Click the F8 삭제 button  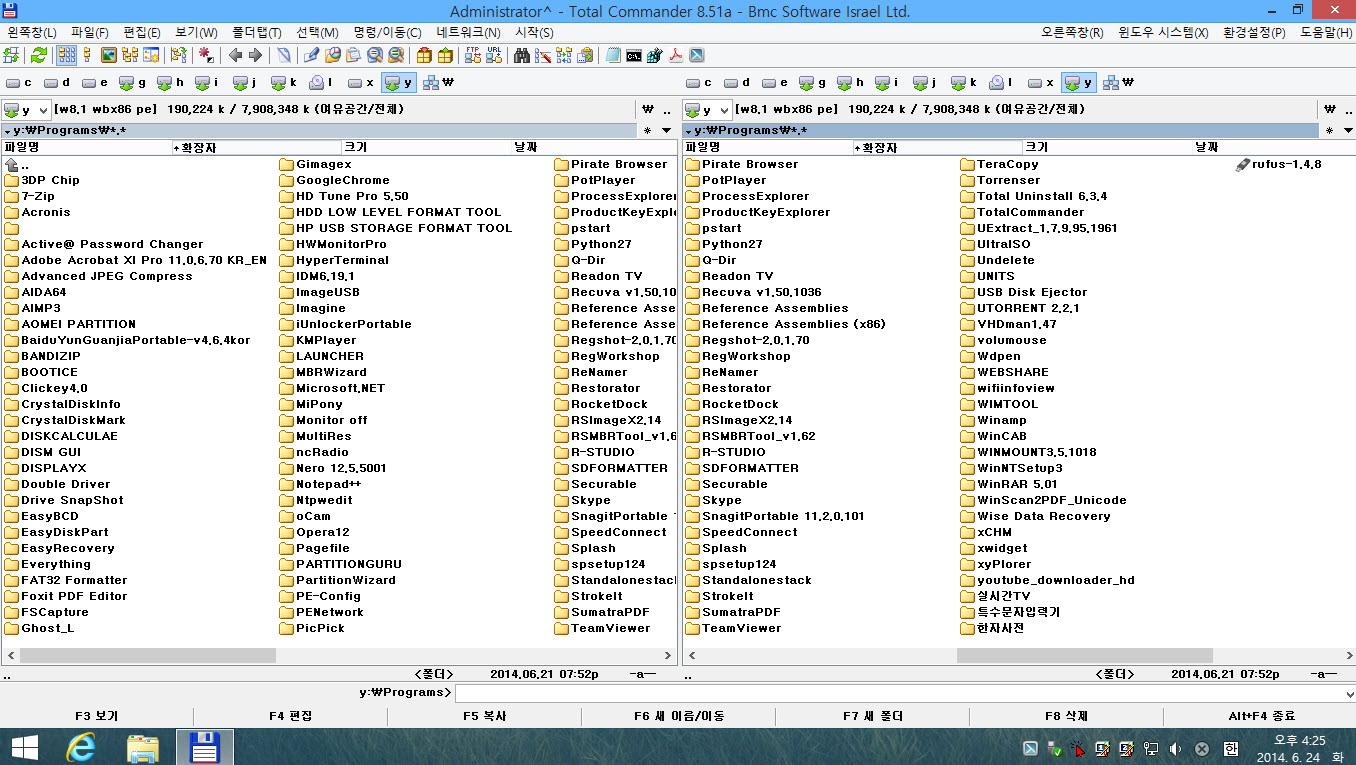tap(1066, 716)
